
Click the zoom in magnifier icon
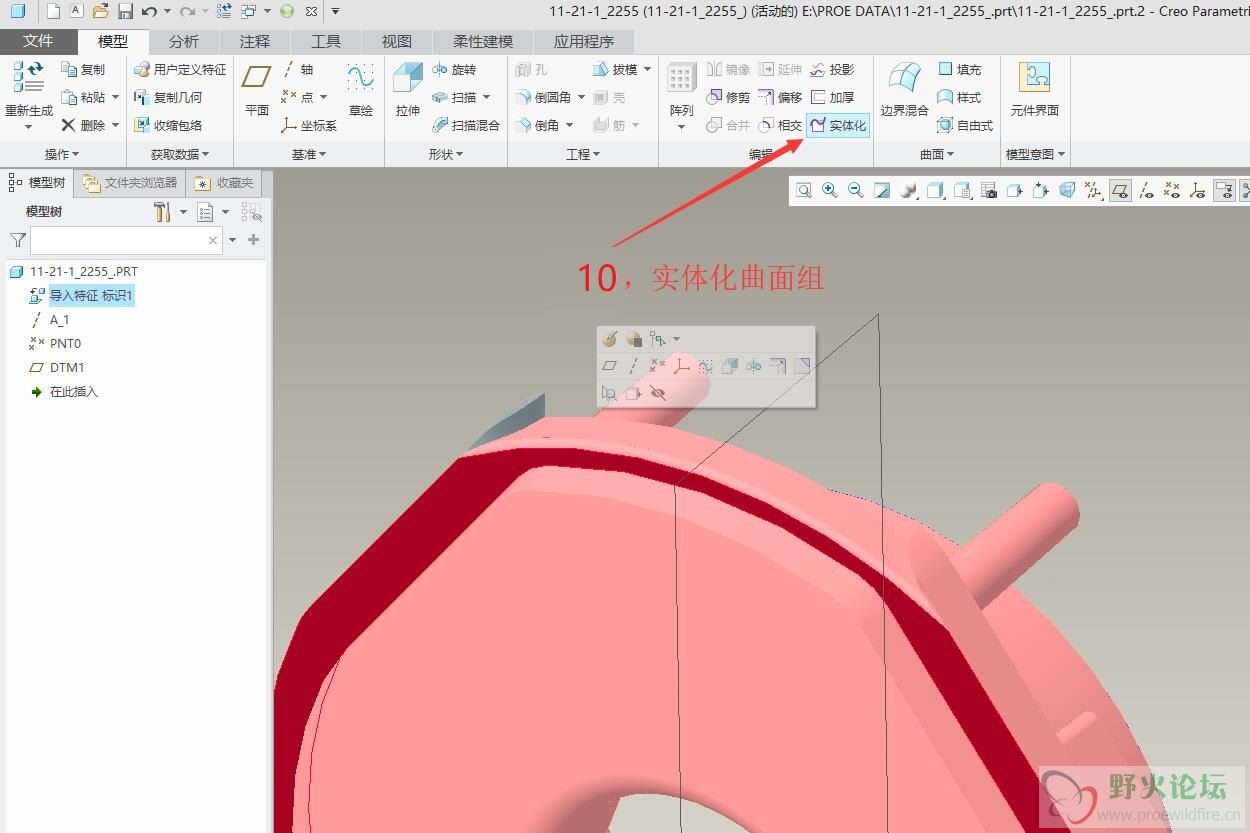[830, 190]
